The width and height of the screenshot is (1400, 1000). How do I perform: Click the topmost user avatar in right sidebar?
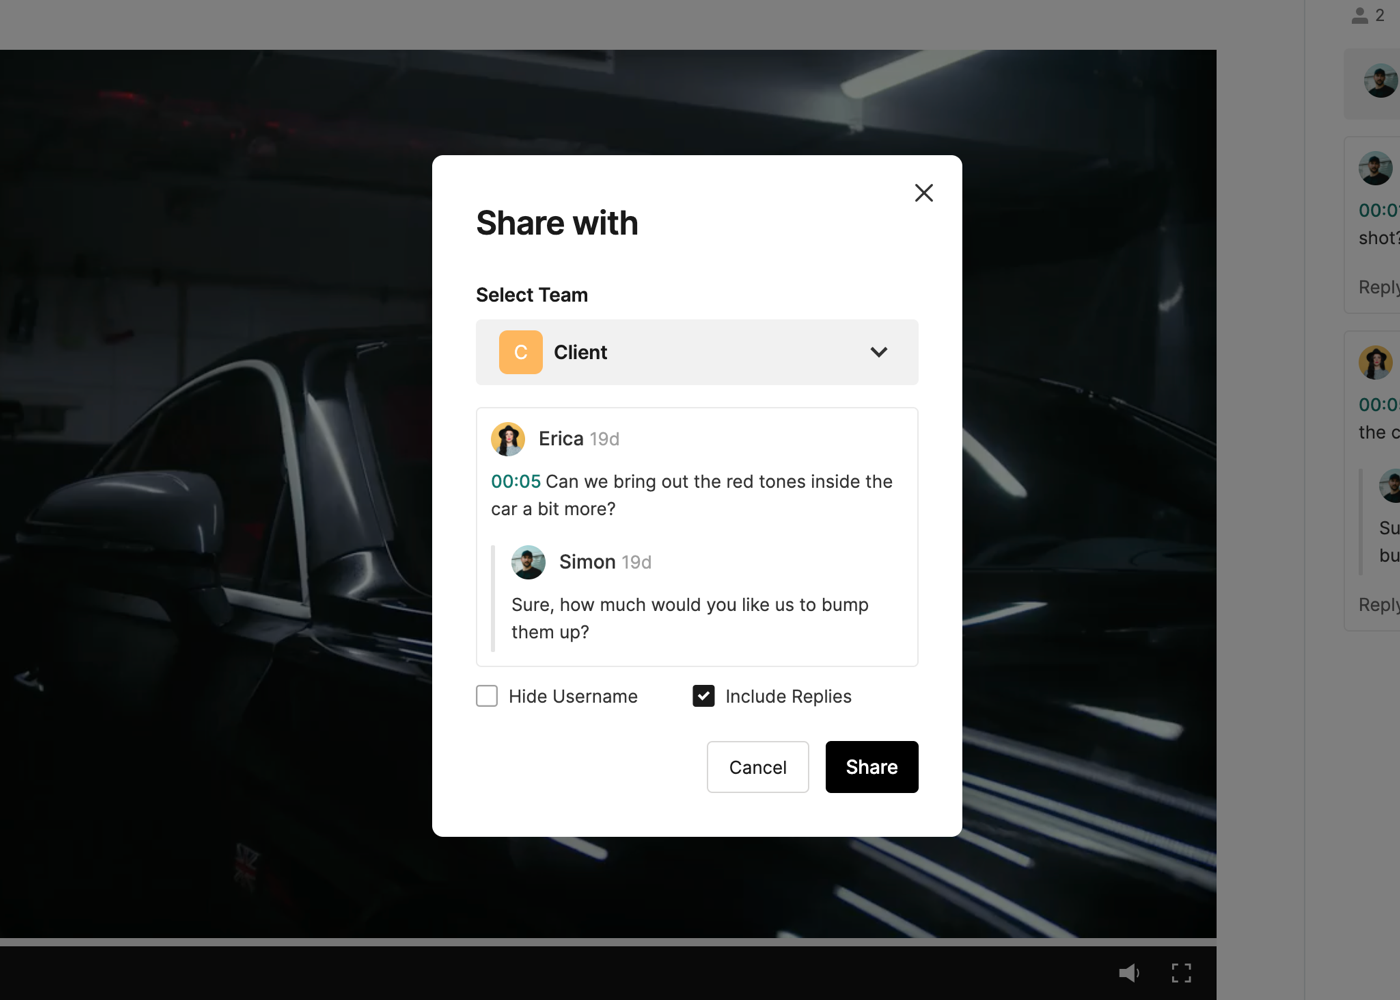[x=1380, y=81]
